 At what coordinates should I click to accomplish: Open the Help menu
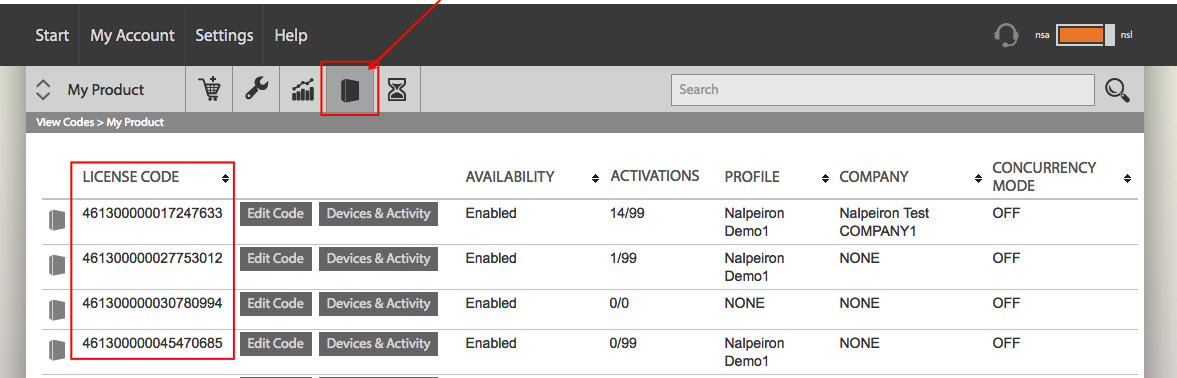[x=290, y=35]
